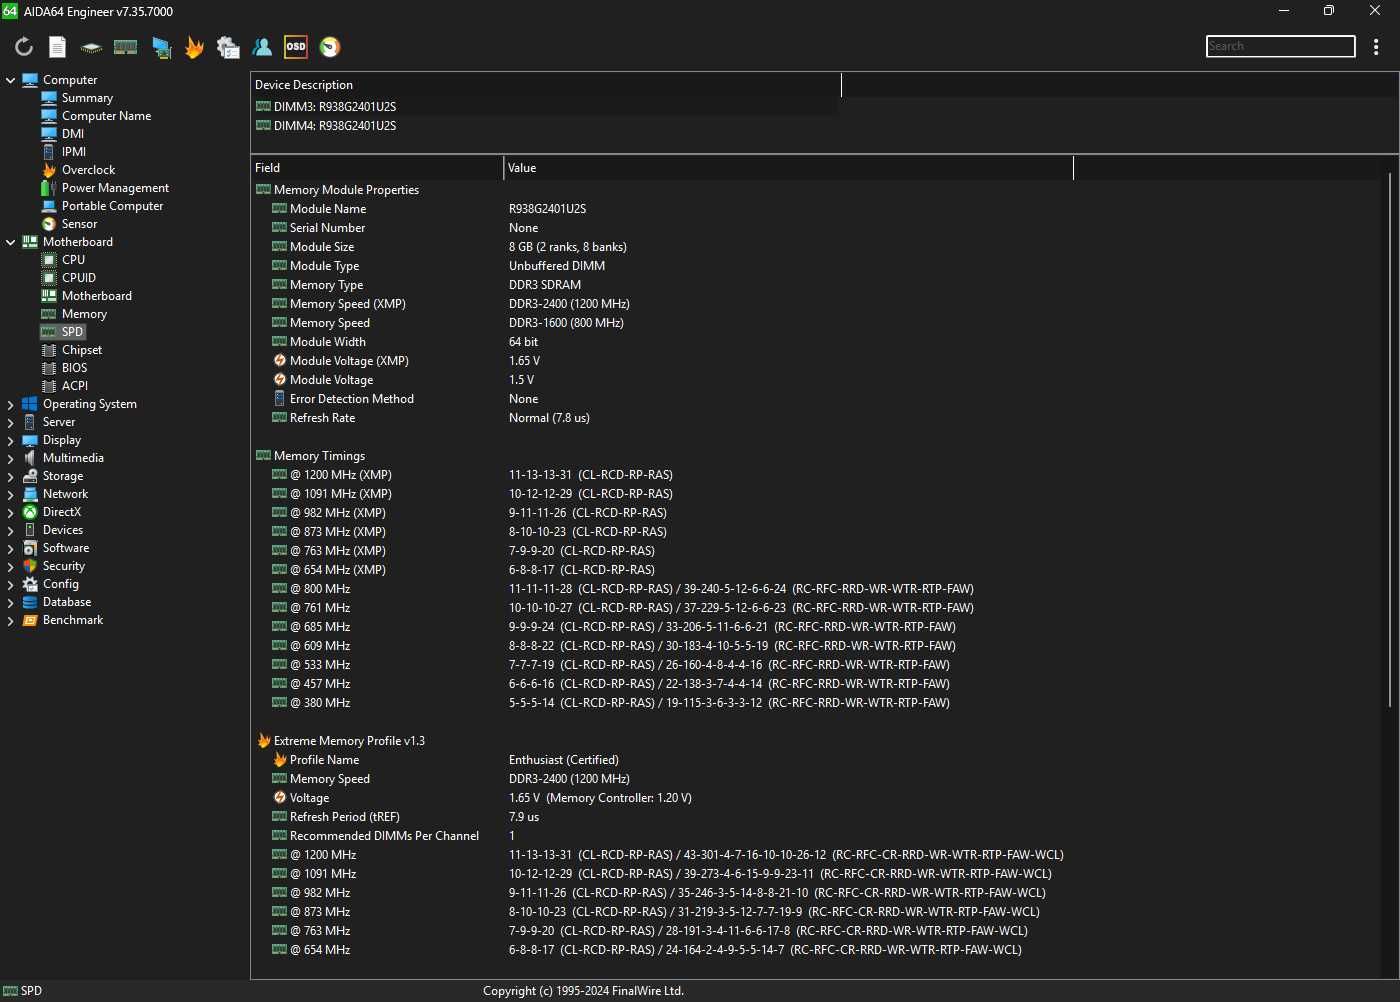Viewport: 1400px width, 1002px height.
Task: Click the Value column header
Action: point(789,168)
